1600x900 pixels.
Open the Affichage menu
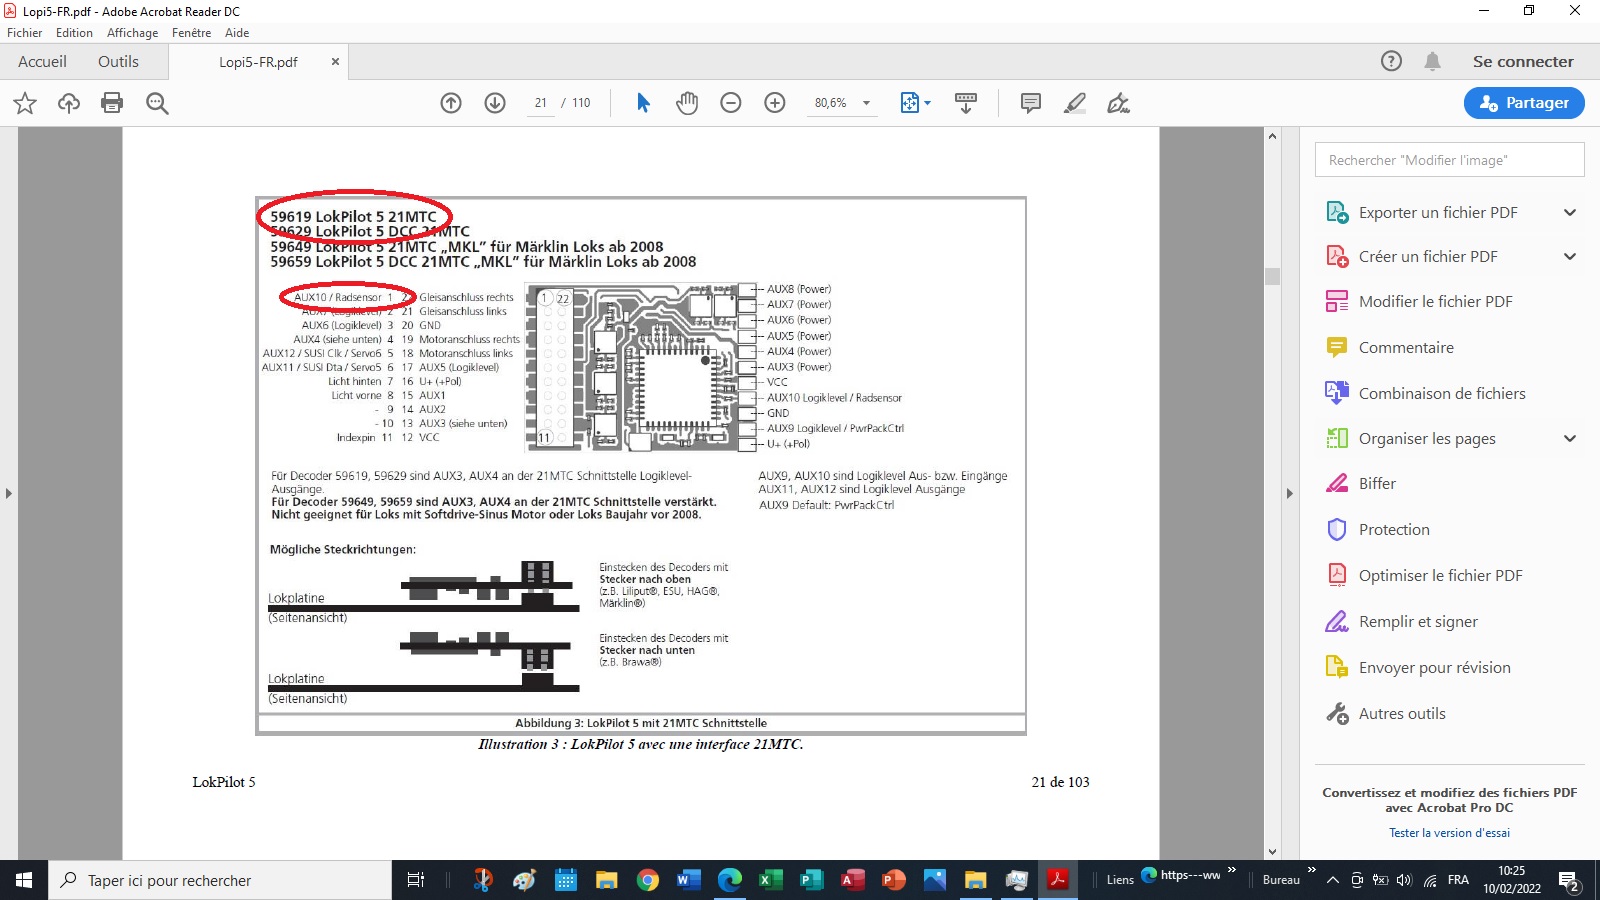click(x=132, y=33)
